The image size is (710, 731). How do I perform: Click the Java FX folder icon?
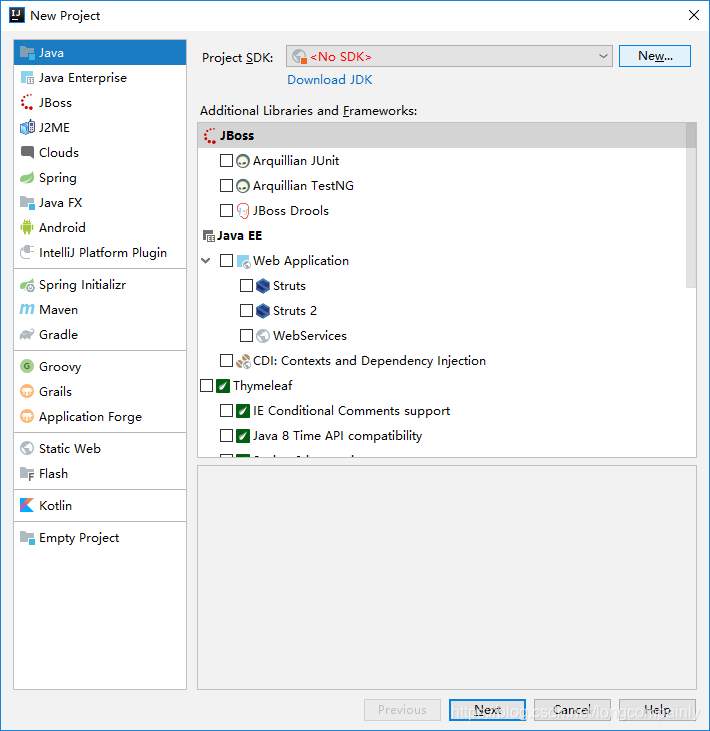click(27, 203)
